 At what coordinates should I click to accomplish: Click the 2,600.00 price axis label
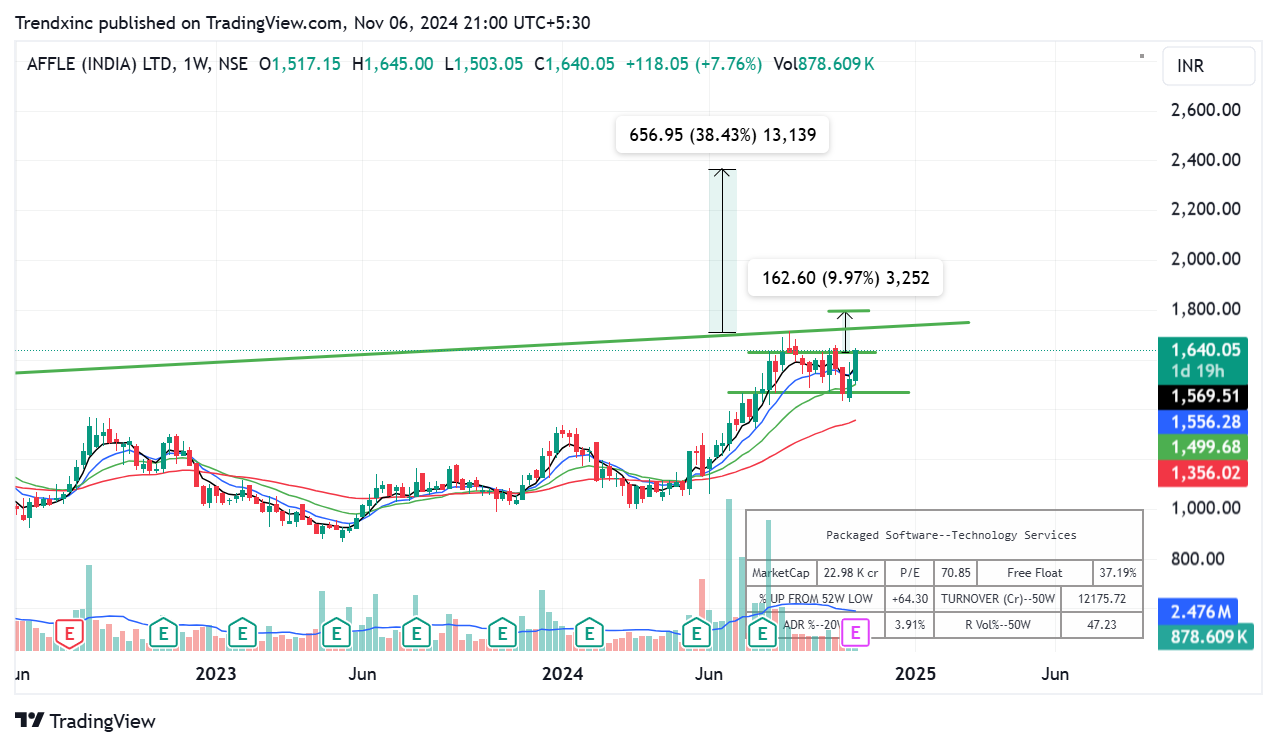[1205, 110]
